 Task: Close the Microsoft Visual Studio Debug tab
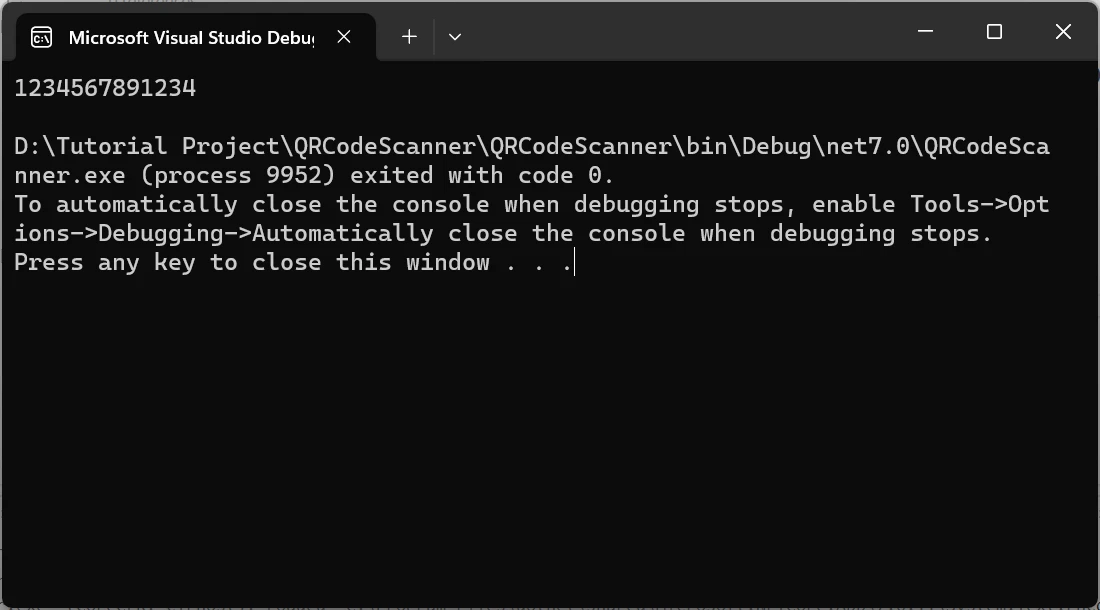[x=344, y=37]
